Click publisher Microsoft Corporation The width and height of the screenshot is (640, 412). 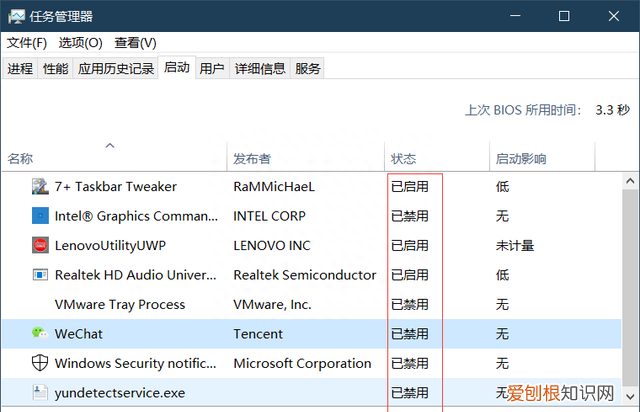click(x=302, y=363)
